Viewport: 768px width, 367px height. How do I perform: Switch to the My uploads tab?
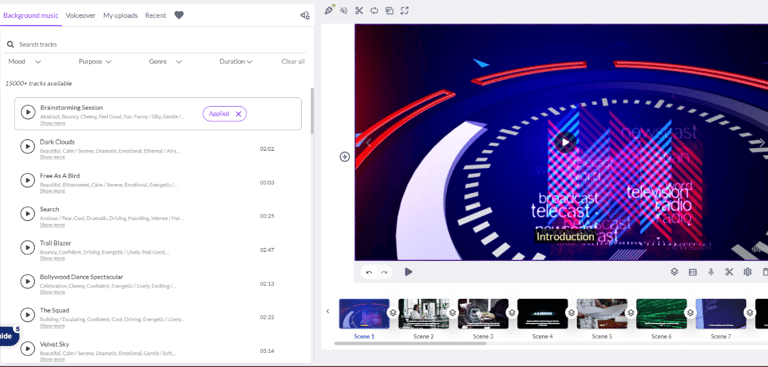click(120, 16)
